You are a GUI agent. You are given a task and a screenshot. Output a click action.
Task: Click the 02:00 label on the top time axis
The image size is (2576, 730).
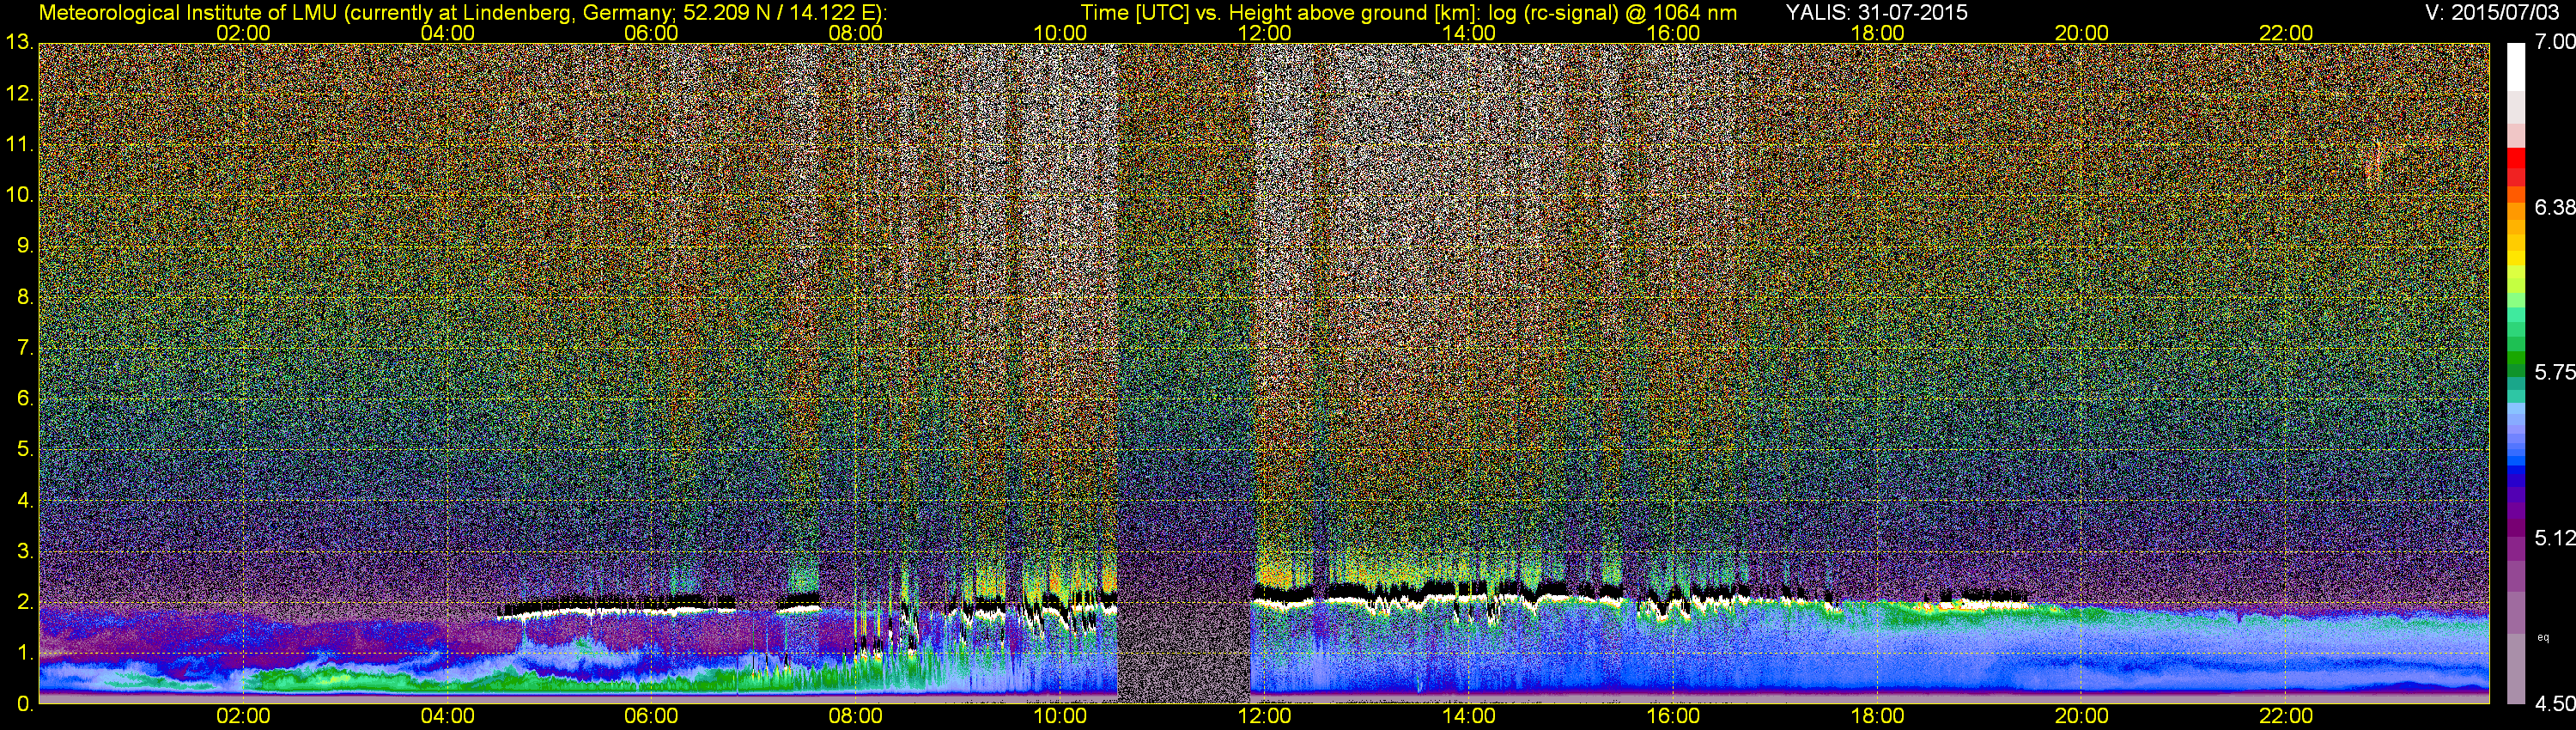click(243, 33)
